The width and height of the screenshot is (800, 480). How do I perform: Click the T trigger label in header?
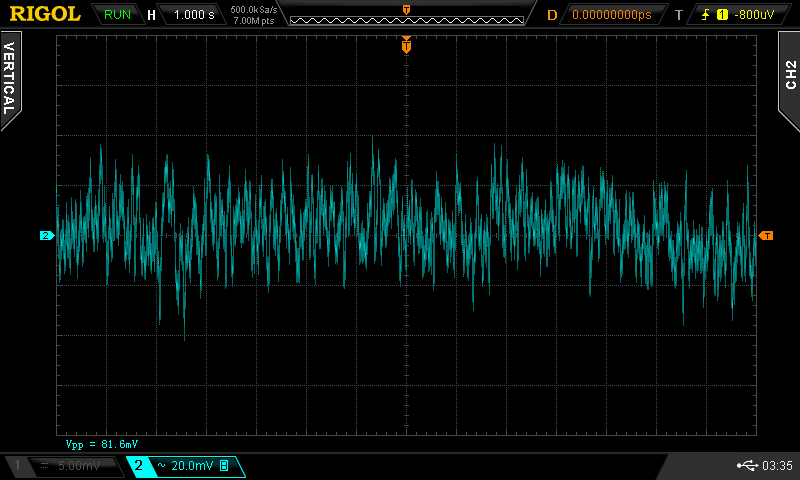[x=679, y=15]
